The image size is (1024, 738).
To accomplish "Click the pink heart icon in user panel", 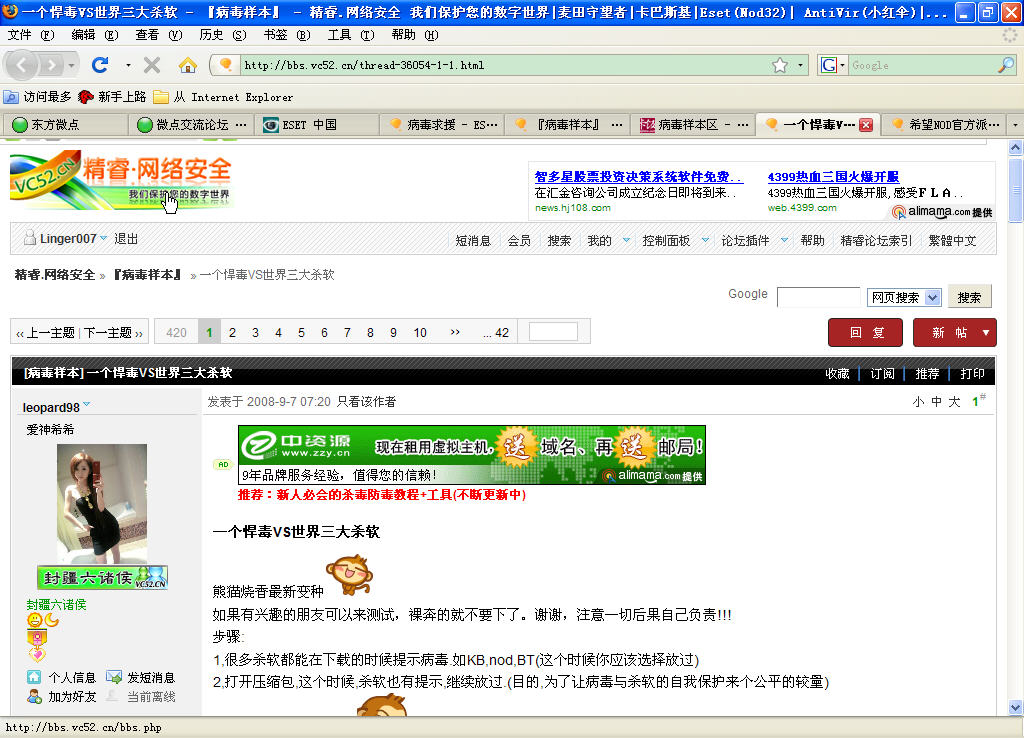I will click(37, 653).
